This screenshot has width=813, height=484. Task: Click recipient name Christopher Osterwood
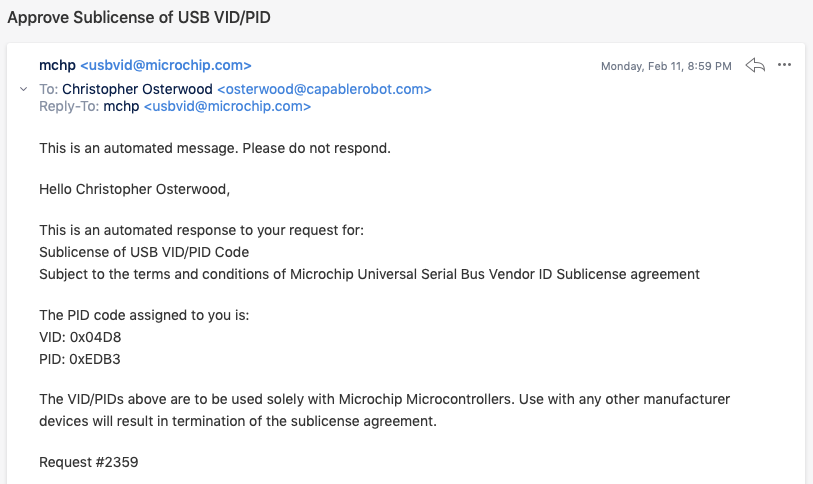pyautogui.click(x=137, y=89)
